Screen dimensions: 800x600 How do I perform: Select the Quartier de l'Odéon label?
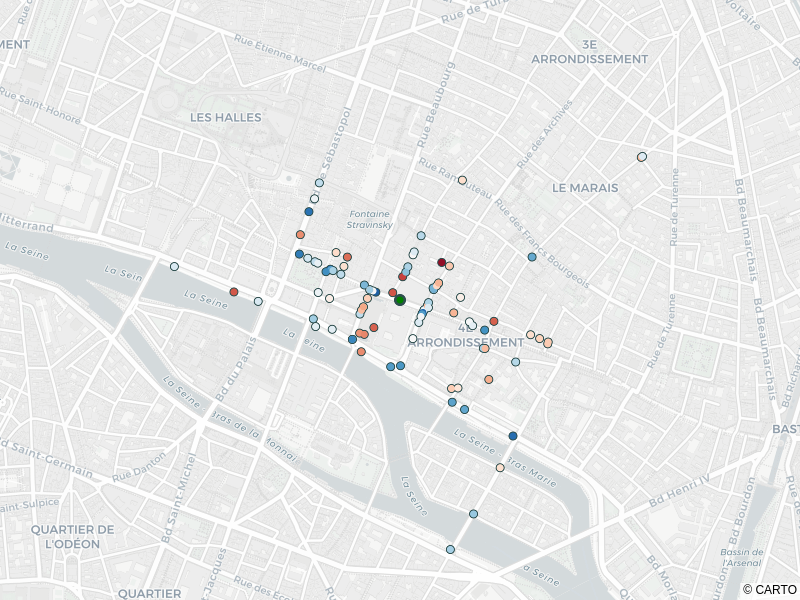tap(72, 536)
